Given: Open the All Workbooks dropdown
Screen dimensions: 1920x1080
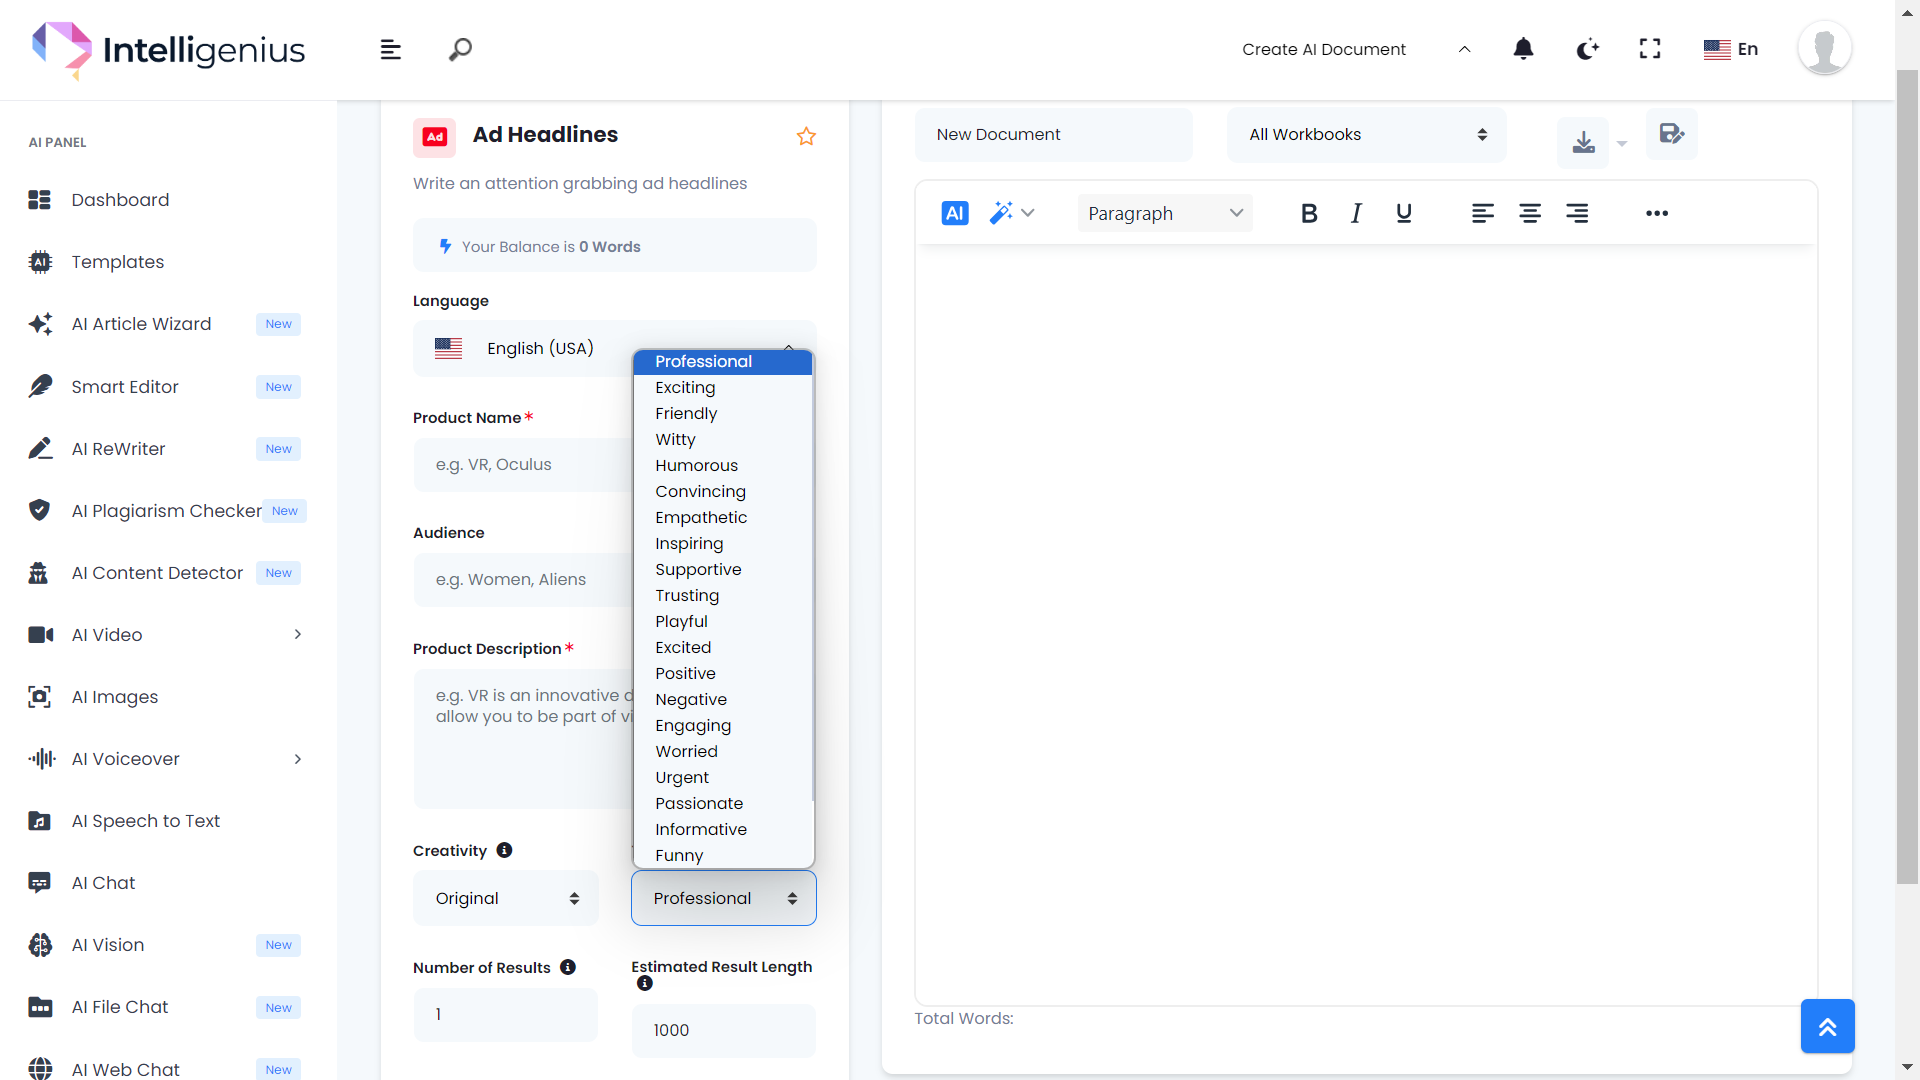Looking at the screenshot, I should pyautogui.click(x=1366, y=135).
